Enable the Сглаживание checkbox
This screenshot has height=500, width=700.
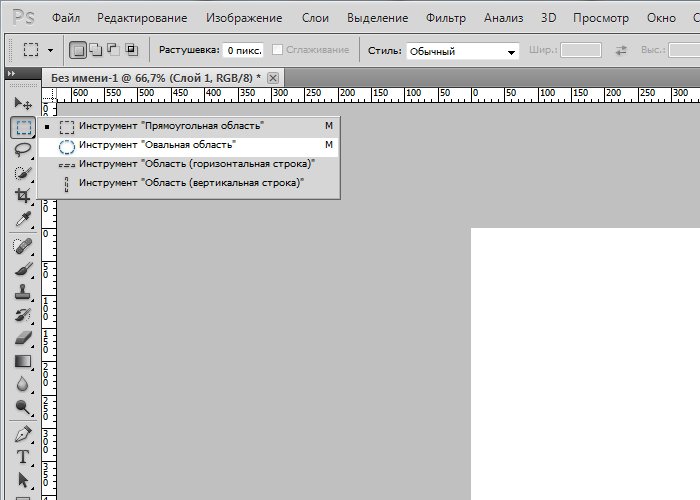tap(277, 50)
